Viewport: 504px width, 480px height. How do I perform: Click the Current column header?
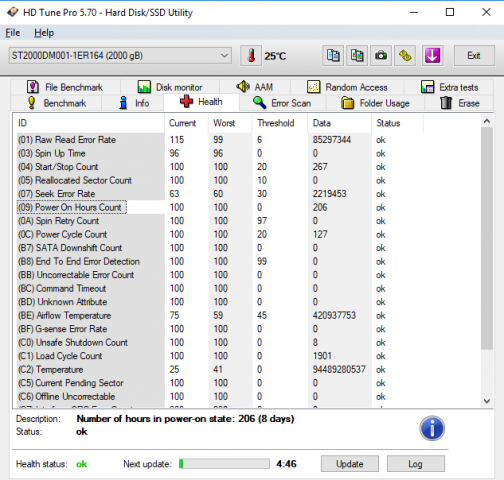[x=186, y=123]
